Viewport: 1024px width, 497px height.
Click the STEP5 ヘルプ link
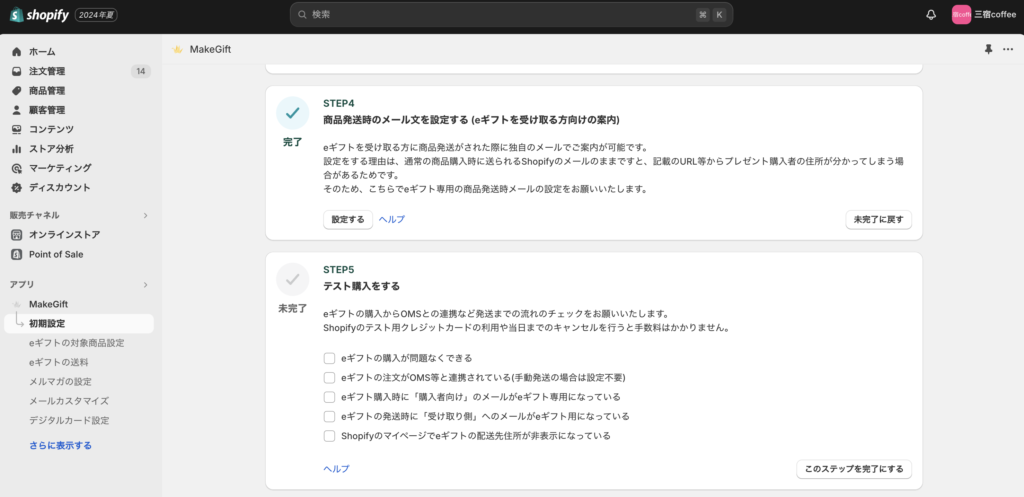point(336,469)
